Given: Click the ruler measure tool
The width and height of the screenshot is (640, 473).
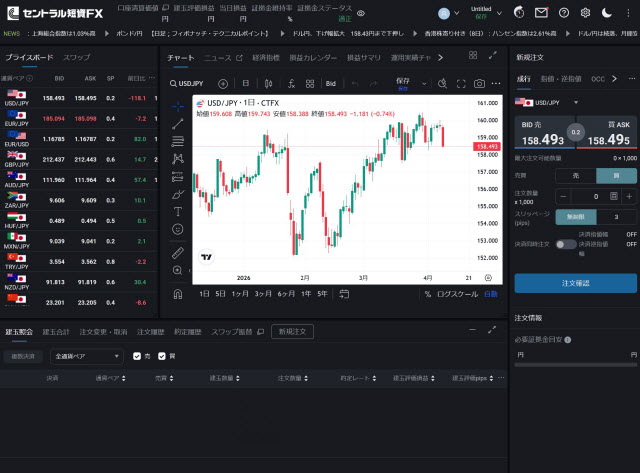Looking at the screenshot, I should pyautogui.click(x=178, y=252).
